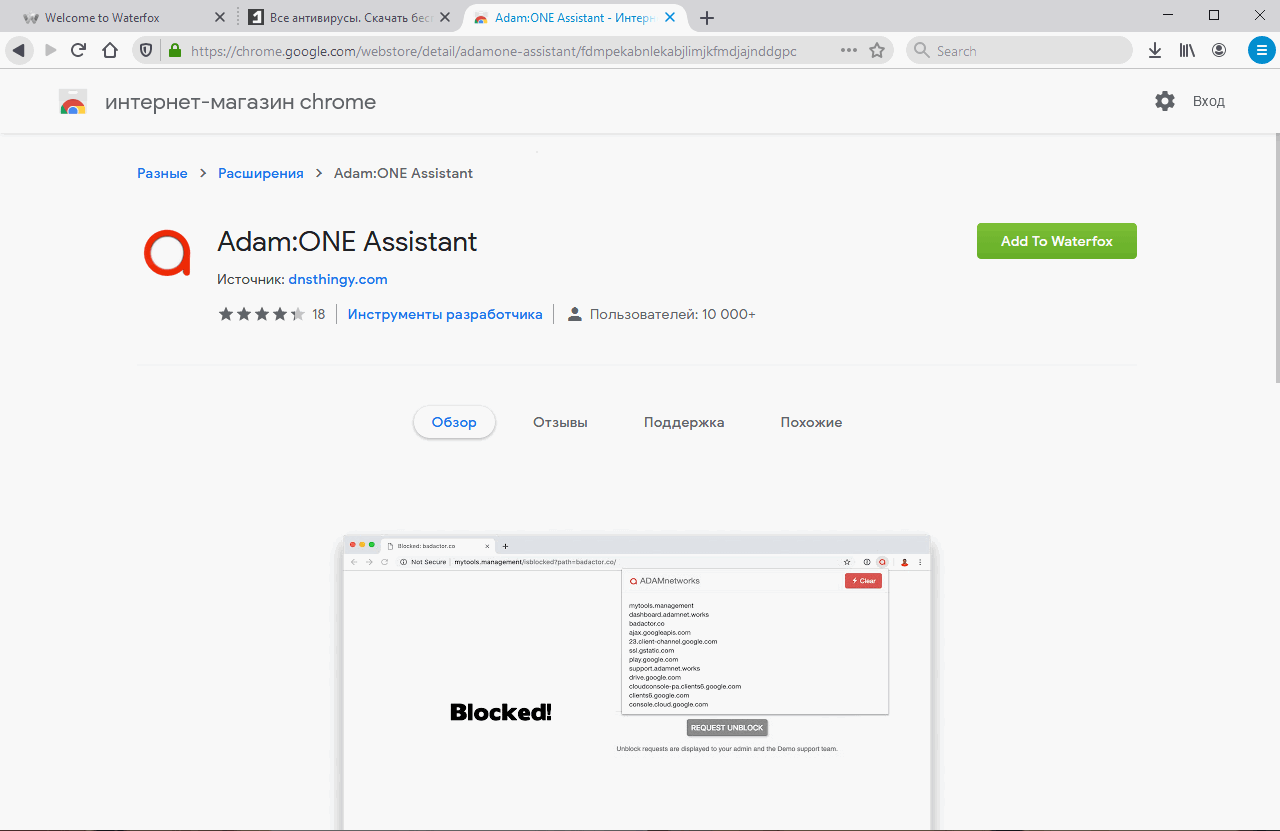The width and height of the screenshot is (1280, 831).
Task: Maximize the Waterfox window
Action: 1214,15
